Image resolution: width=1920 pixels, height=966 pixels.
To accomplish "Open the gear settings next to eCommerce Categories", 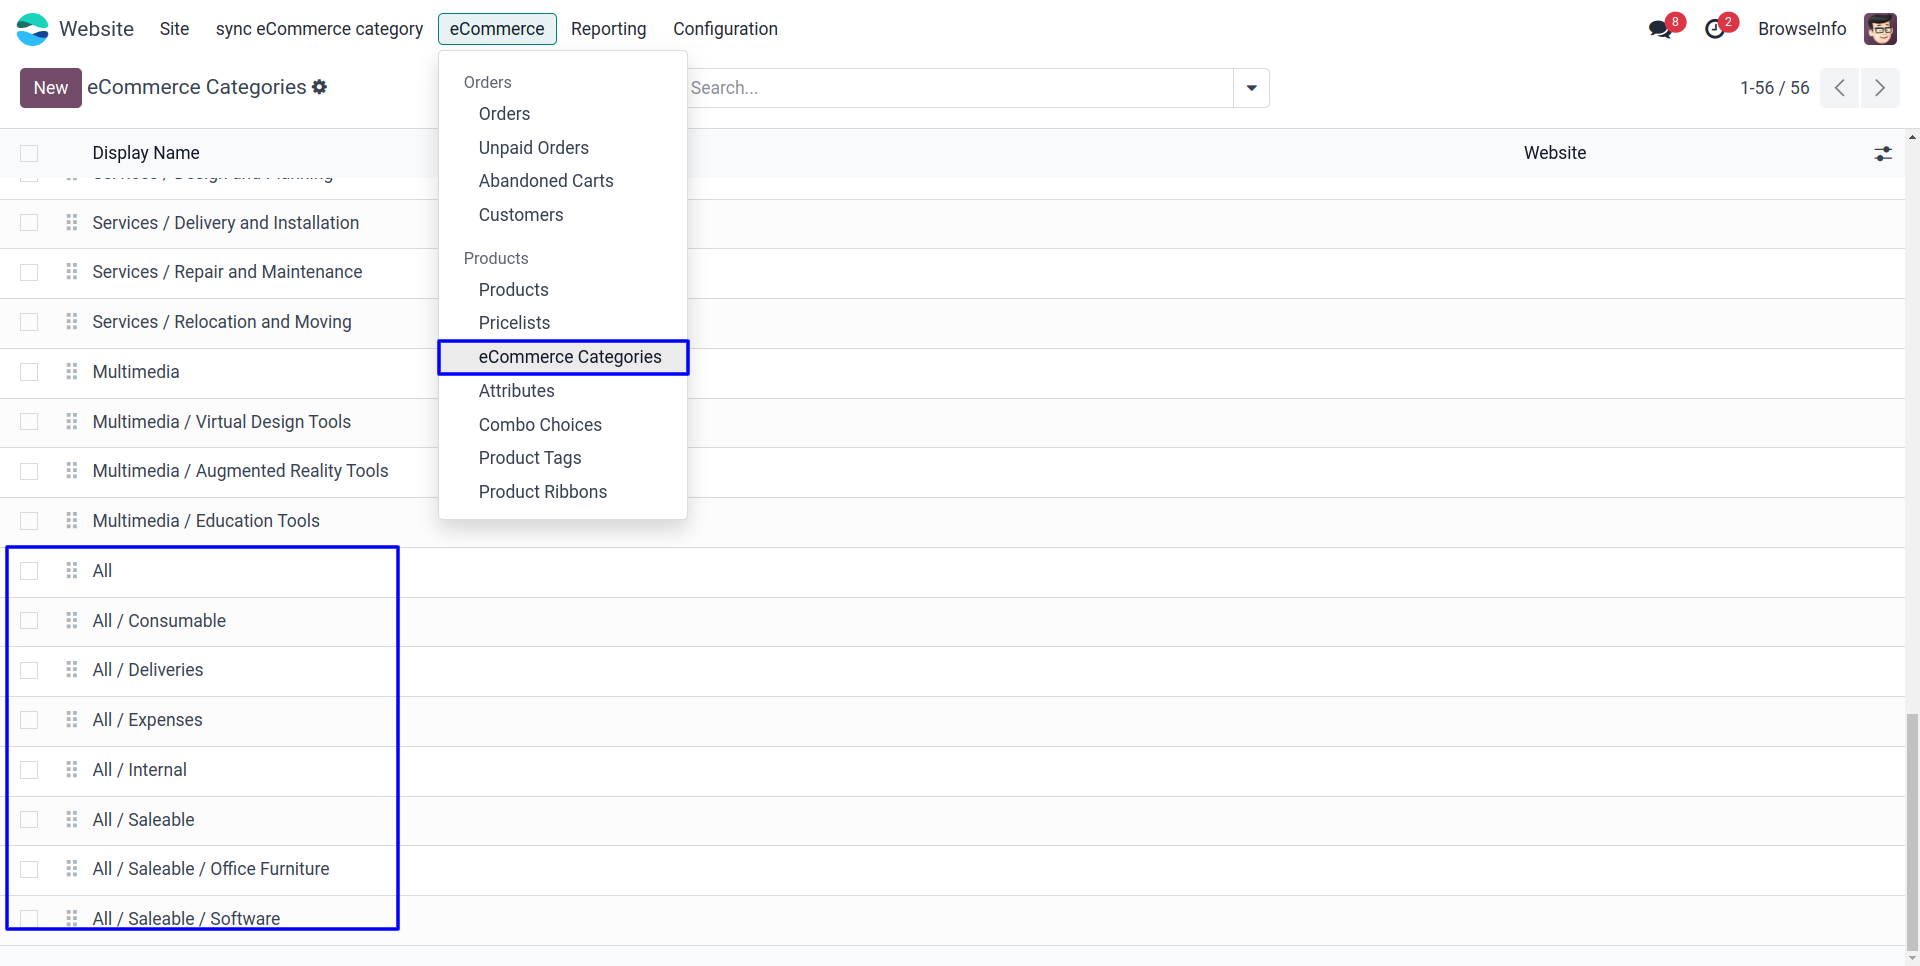I will pyautogui.click(x=320, y=87).
